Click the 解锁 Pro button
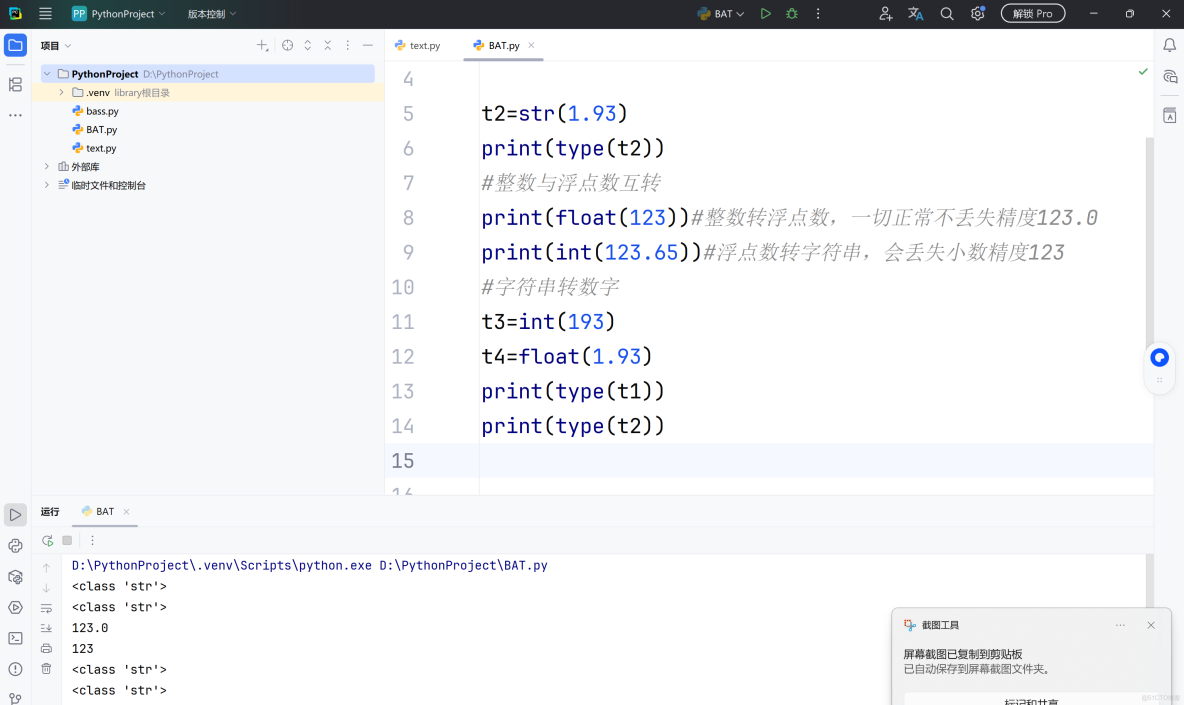The height and width of the screenshot is (705, 1184). click(1032, 13)
